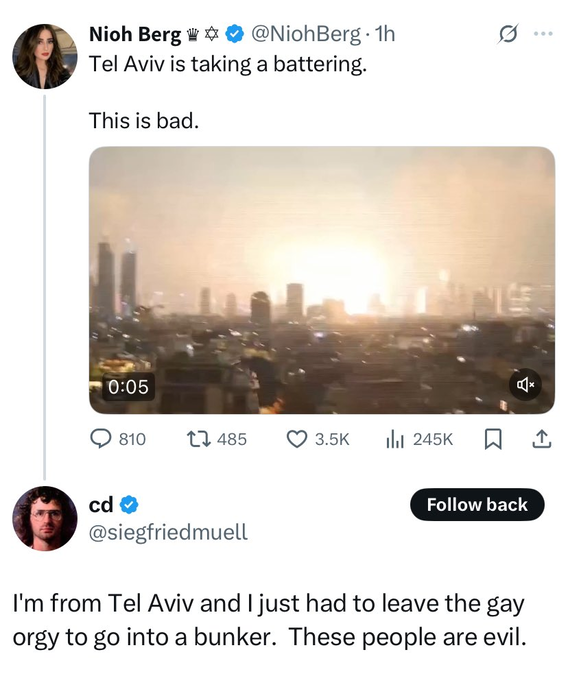Open the share icon under the video

click(541, 439)
